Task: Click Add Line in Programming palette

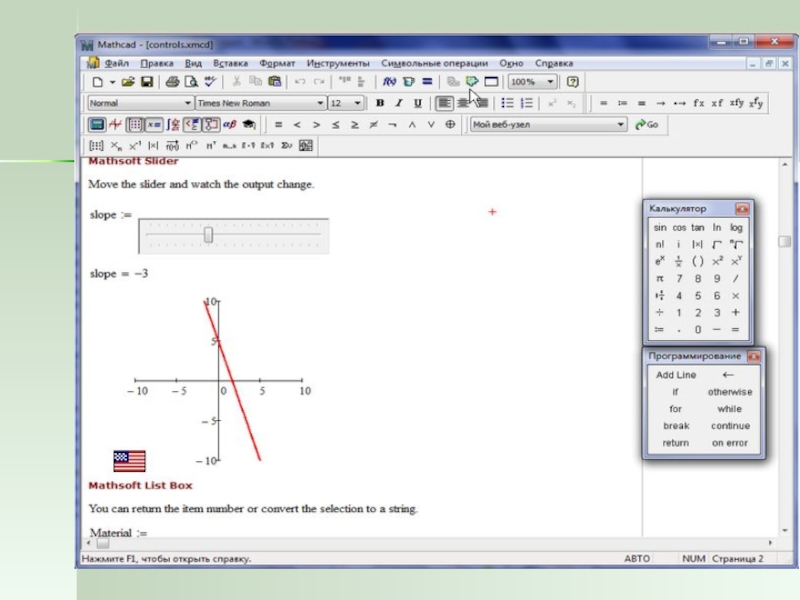Action: 676,375
